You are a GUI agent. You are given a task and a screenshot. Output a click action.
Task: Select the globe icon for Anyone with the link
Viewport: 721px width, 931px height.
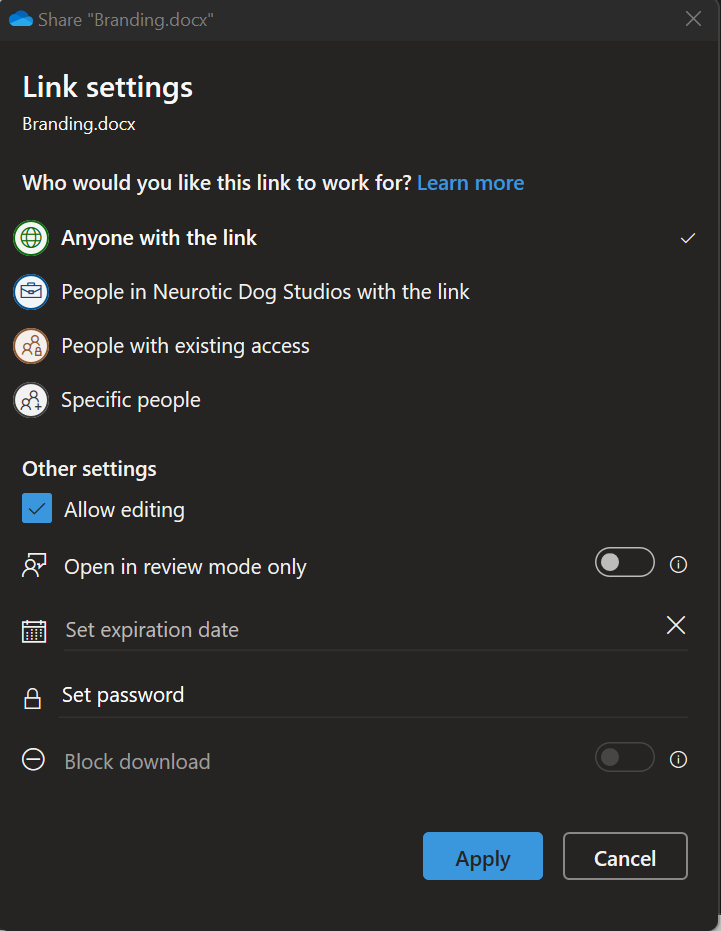pyautogui.click(x=30, y=238)
